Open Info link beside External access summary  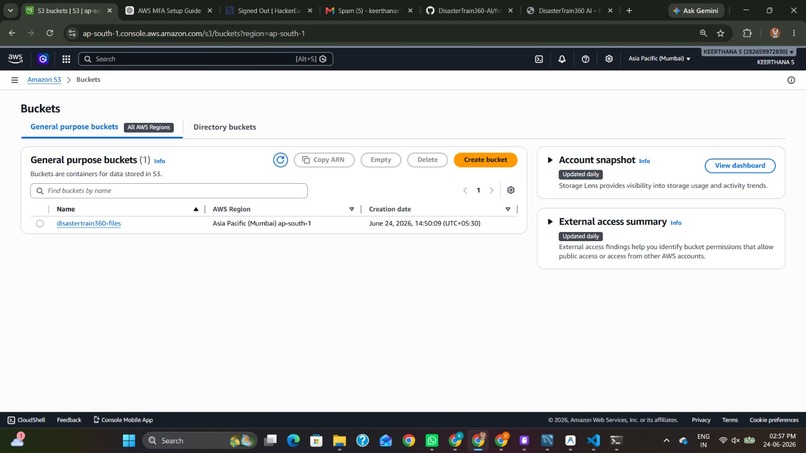click(x=676, y=223)
